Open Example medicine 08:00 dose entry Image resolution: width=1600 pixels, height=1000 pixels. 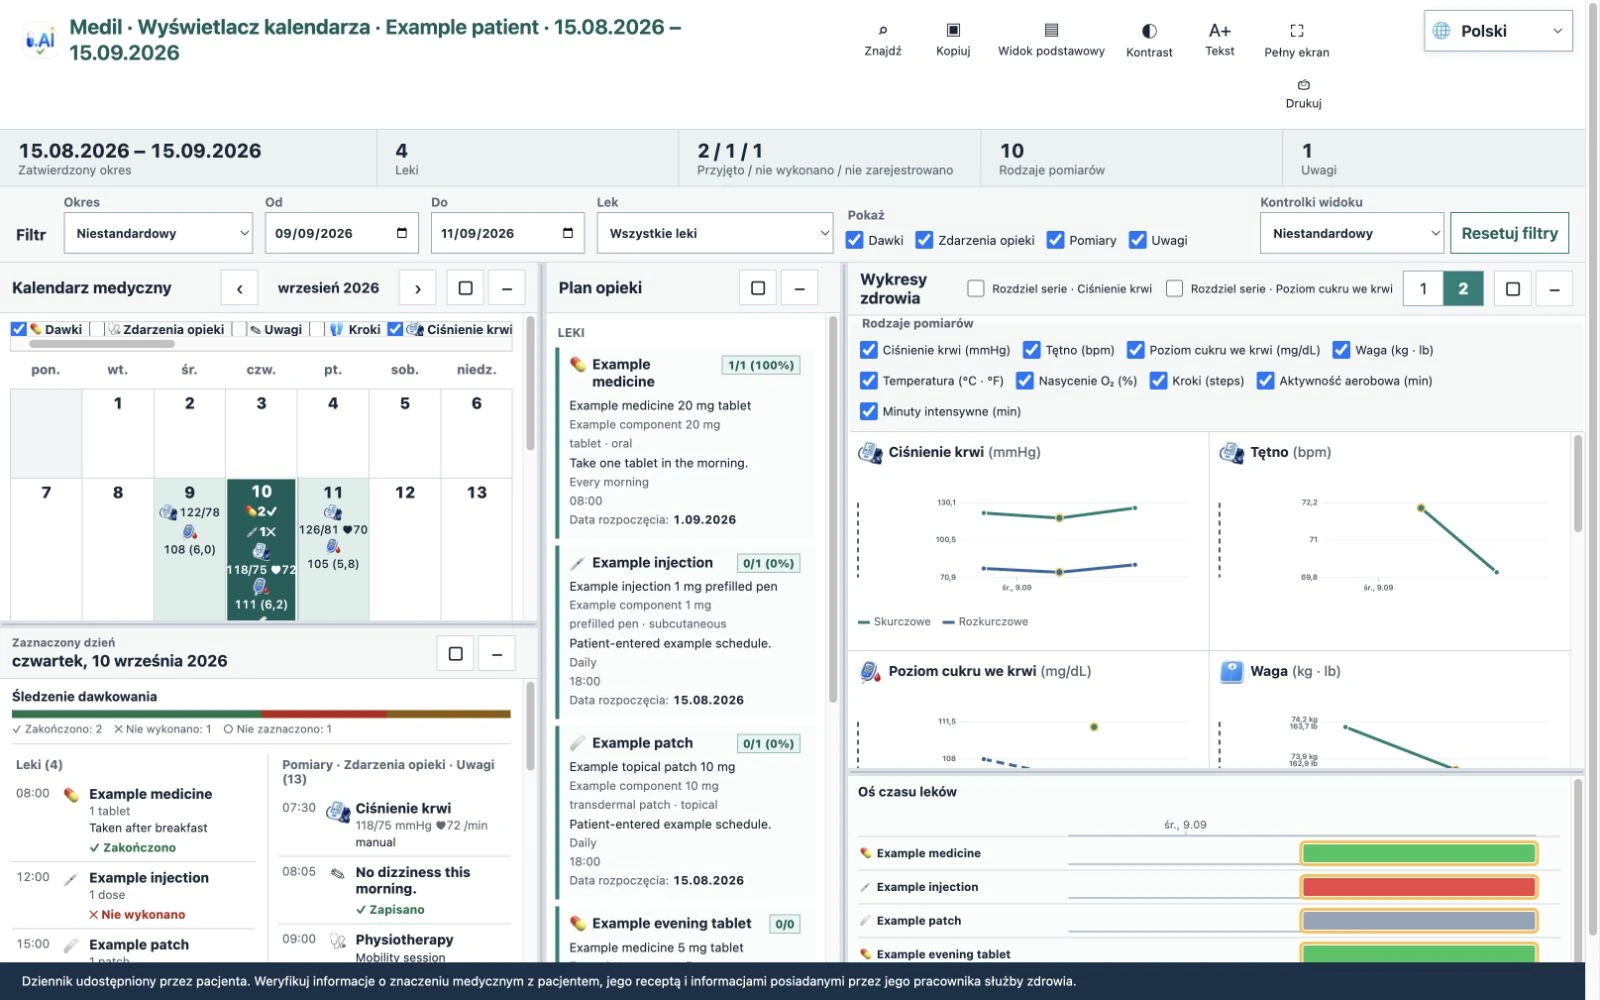134,820
